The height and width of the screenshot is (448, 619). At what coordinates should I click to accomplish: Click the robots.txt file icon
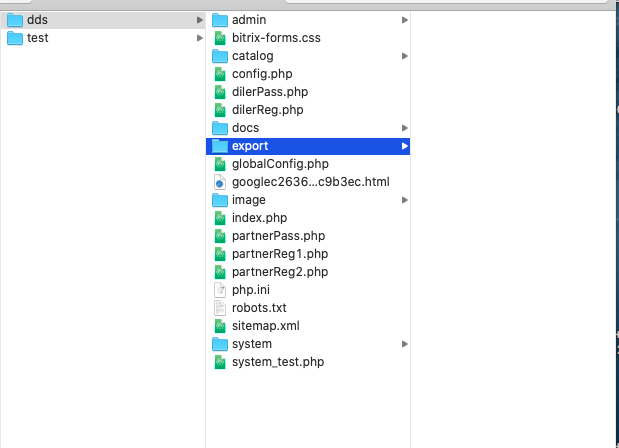click(220, 308)
